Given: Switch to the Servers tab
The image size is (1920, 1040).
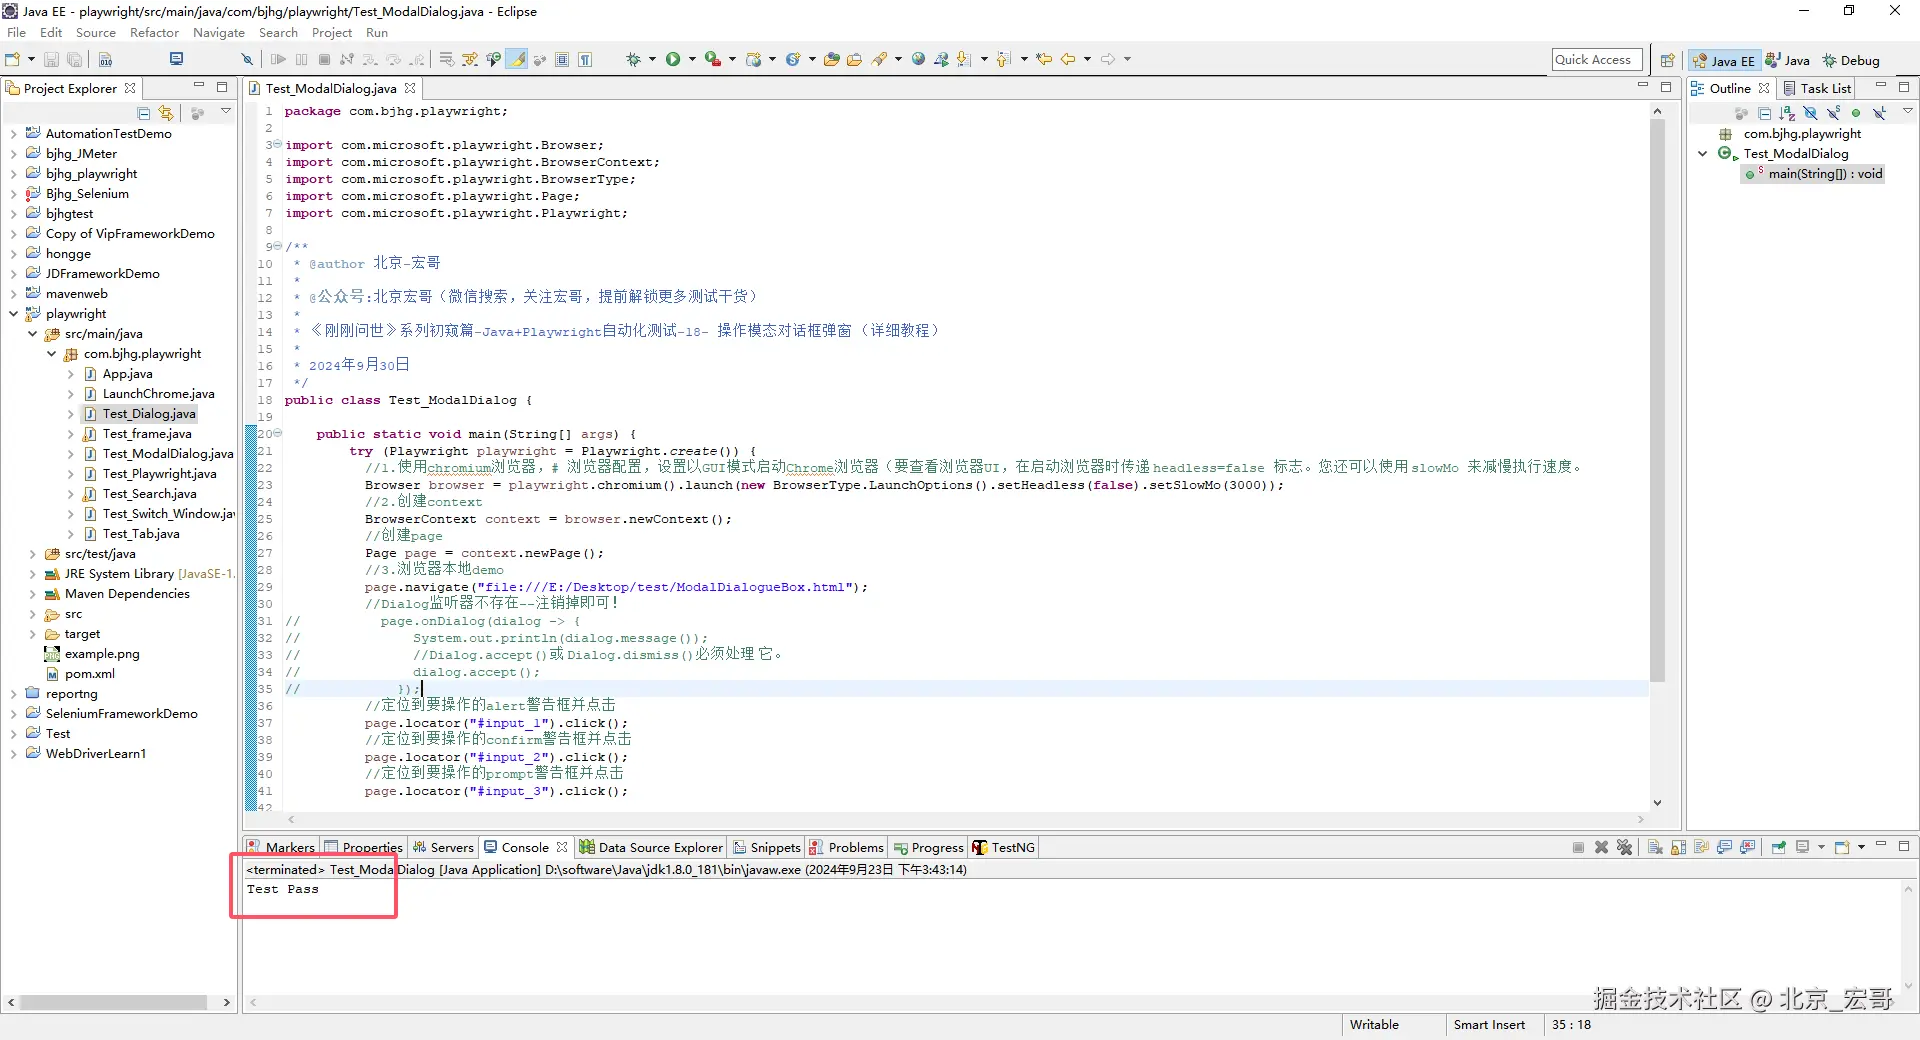Looking at the screenshot, I should pos(443,848).
